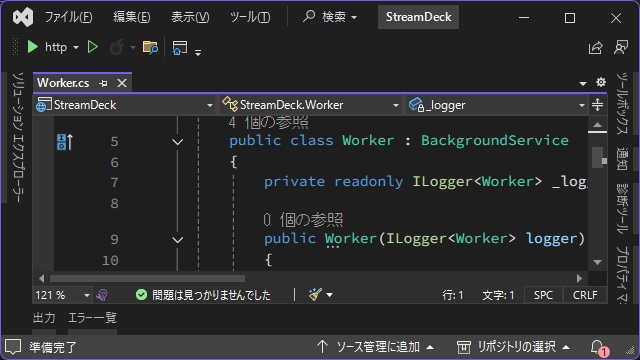640x360 pixels.
Task: Click Start Without Debugging outline play icon
Action: pos(93,47)
